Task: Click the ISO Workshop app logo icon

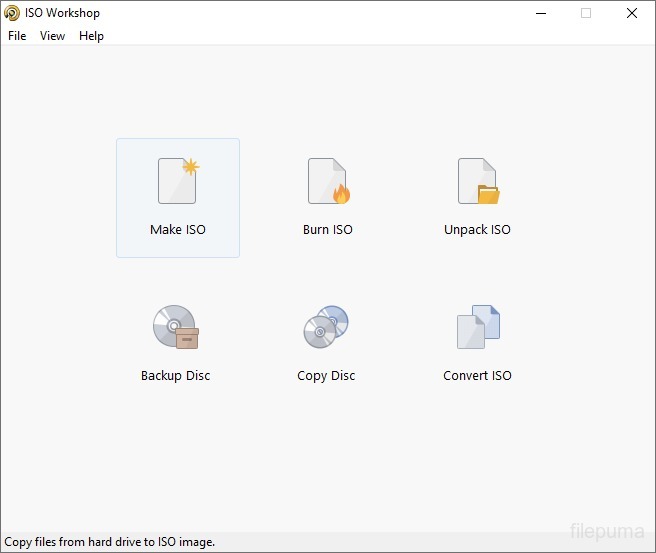Action: pos(12,13)
